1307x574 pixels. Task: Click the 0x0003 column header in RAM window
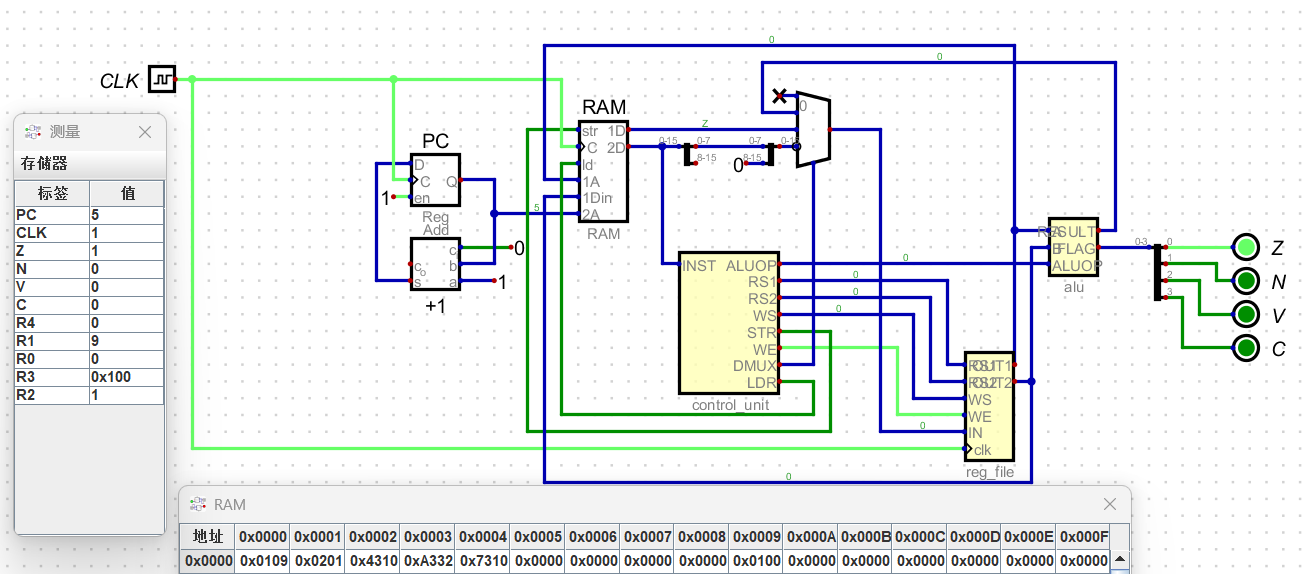click(427, 536)
